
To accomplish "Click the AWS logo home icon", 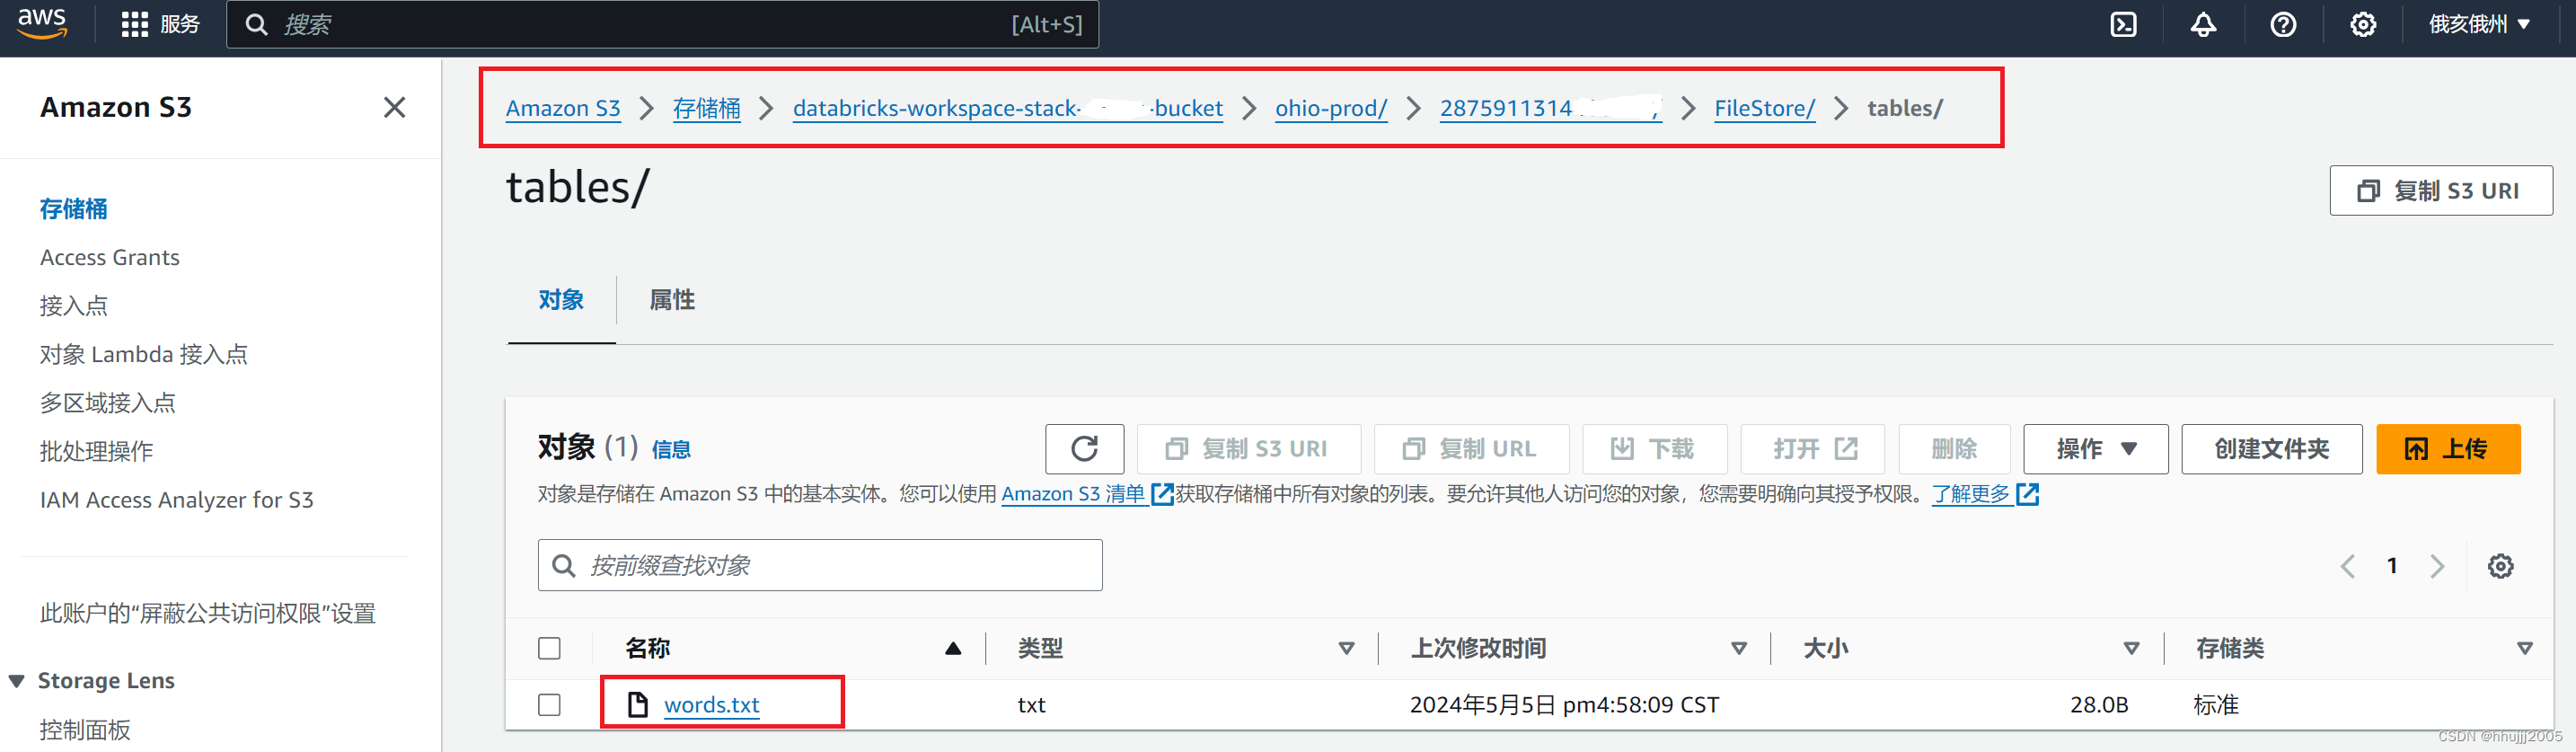I will point(42,24).
